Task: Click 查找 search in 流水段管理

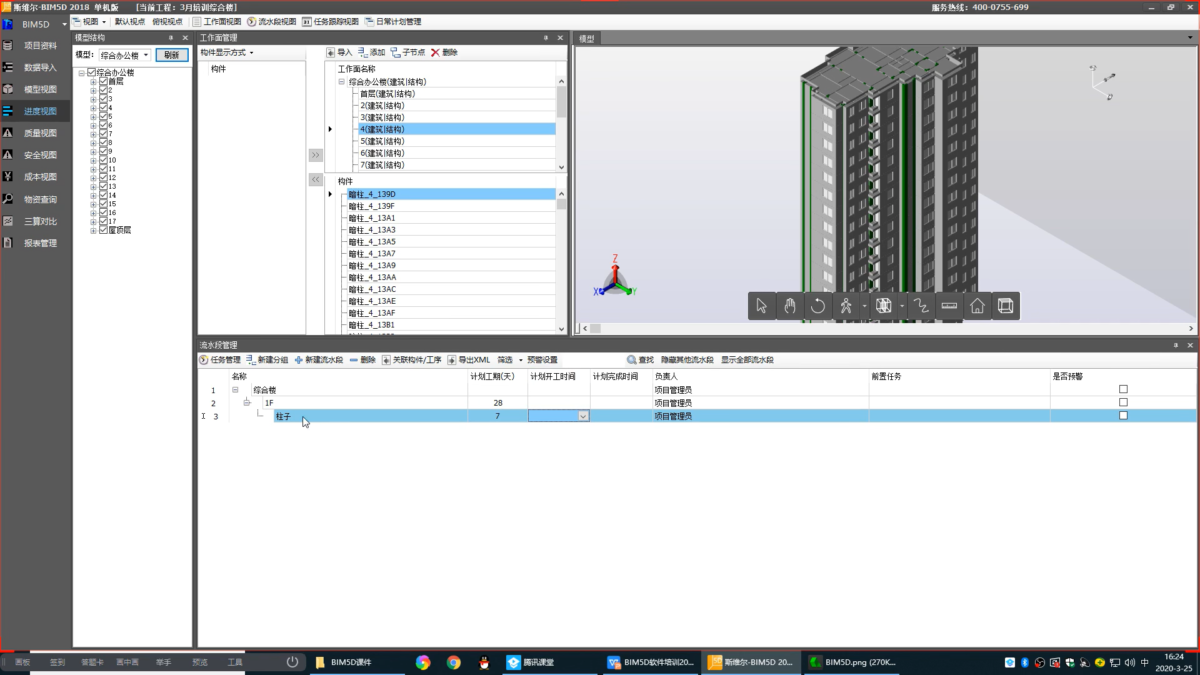Action: click(640, 360)
